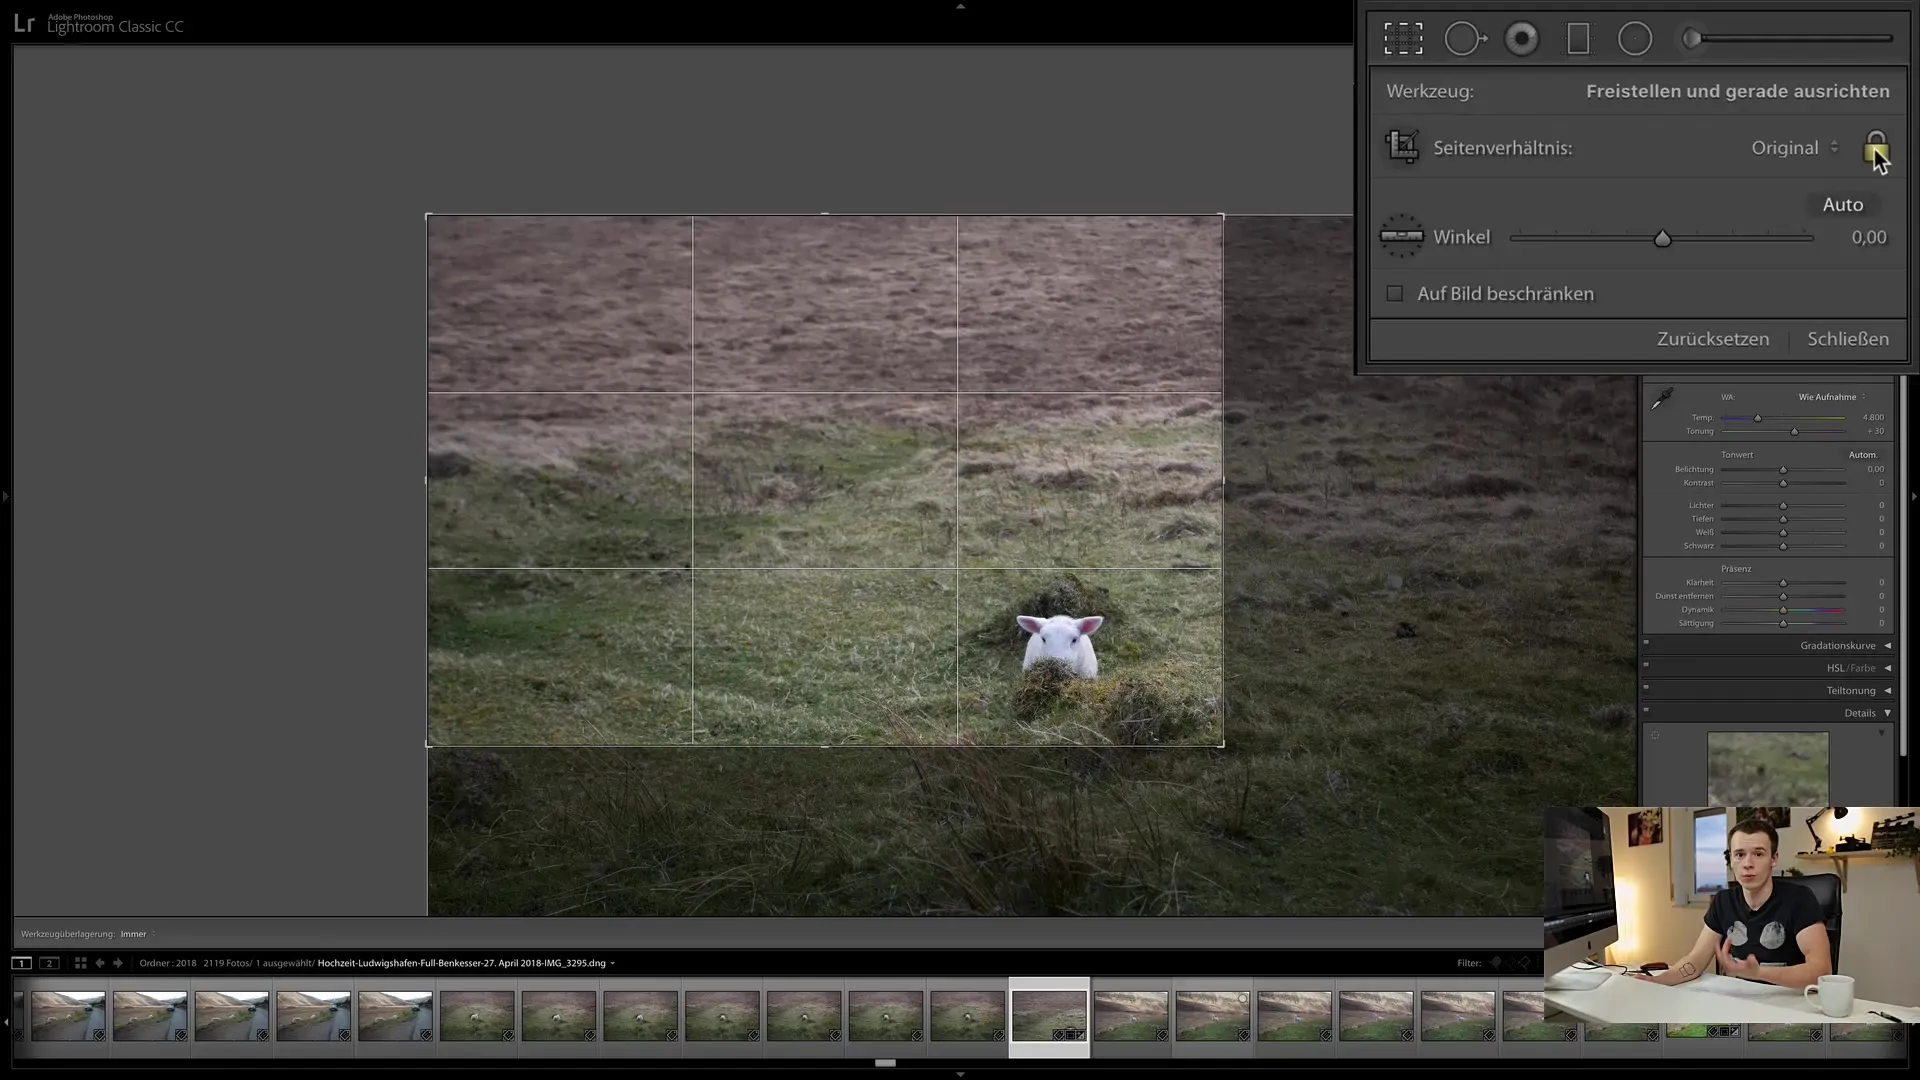Click the Winkel value 0,00 field
1920x1080 pixels.
pos(1868,237)
